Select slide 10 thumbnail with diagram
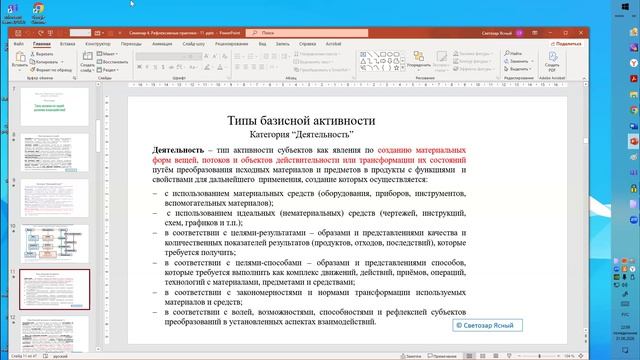Image resolution: width=640 pixels, height=360 pixels. (x=54, y=243)
